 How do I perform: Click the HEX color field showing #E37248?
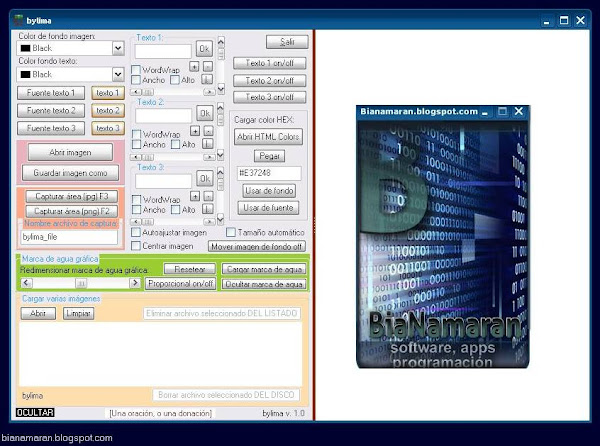(x=269, y=173)
